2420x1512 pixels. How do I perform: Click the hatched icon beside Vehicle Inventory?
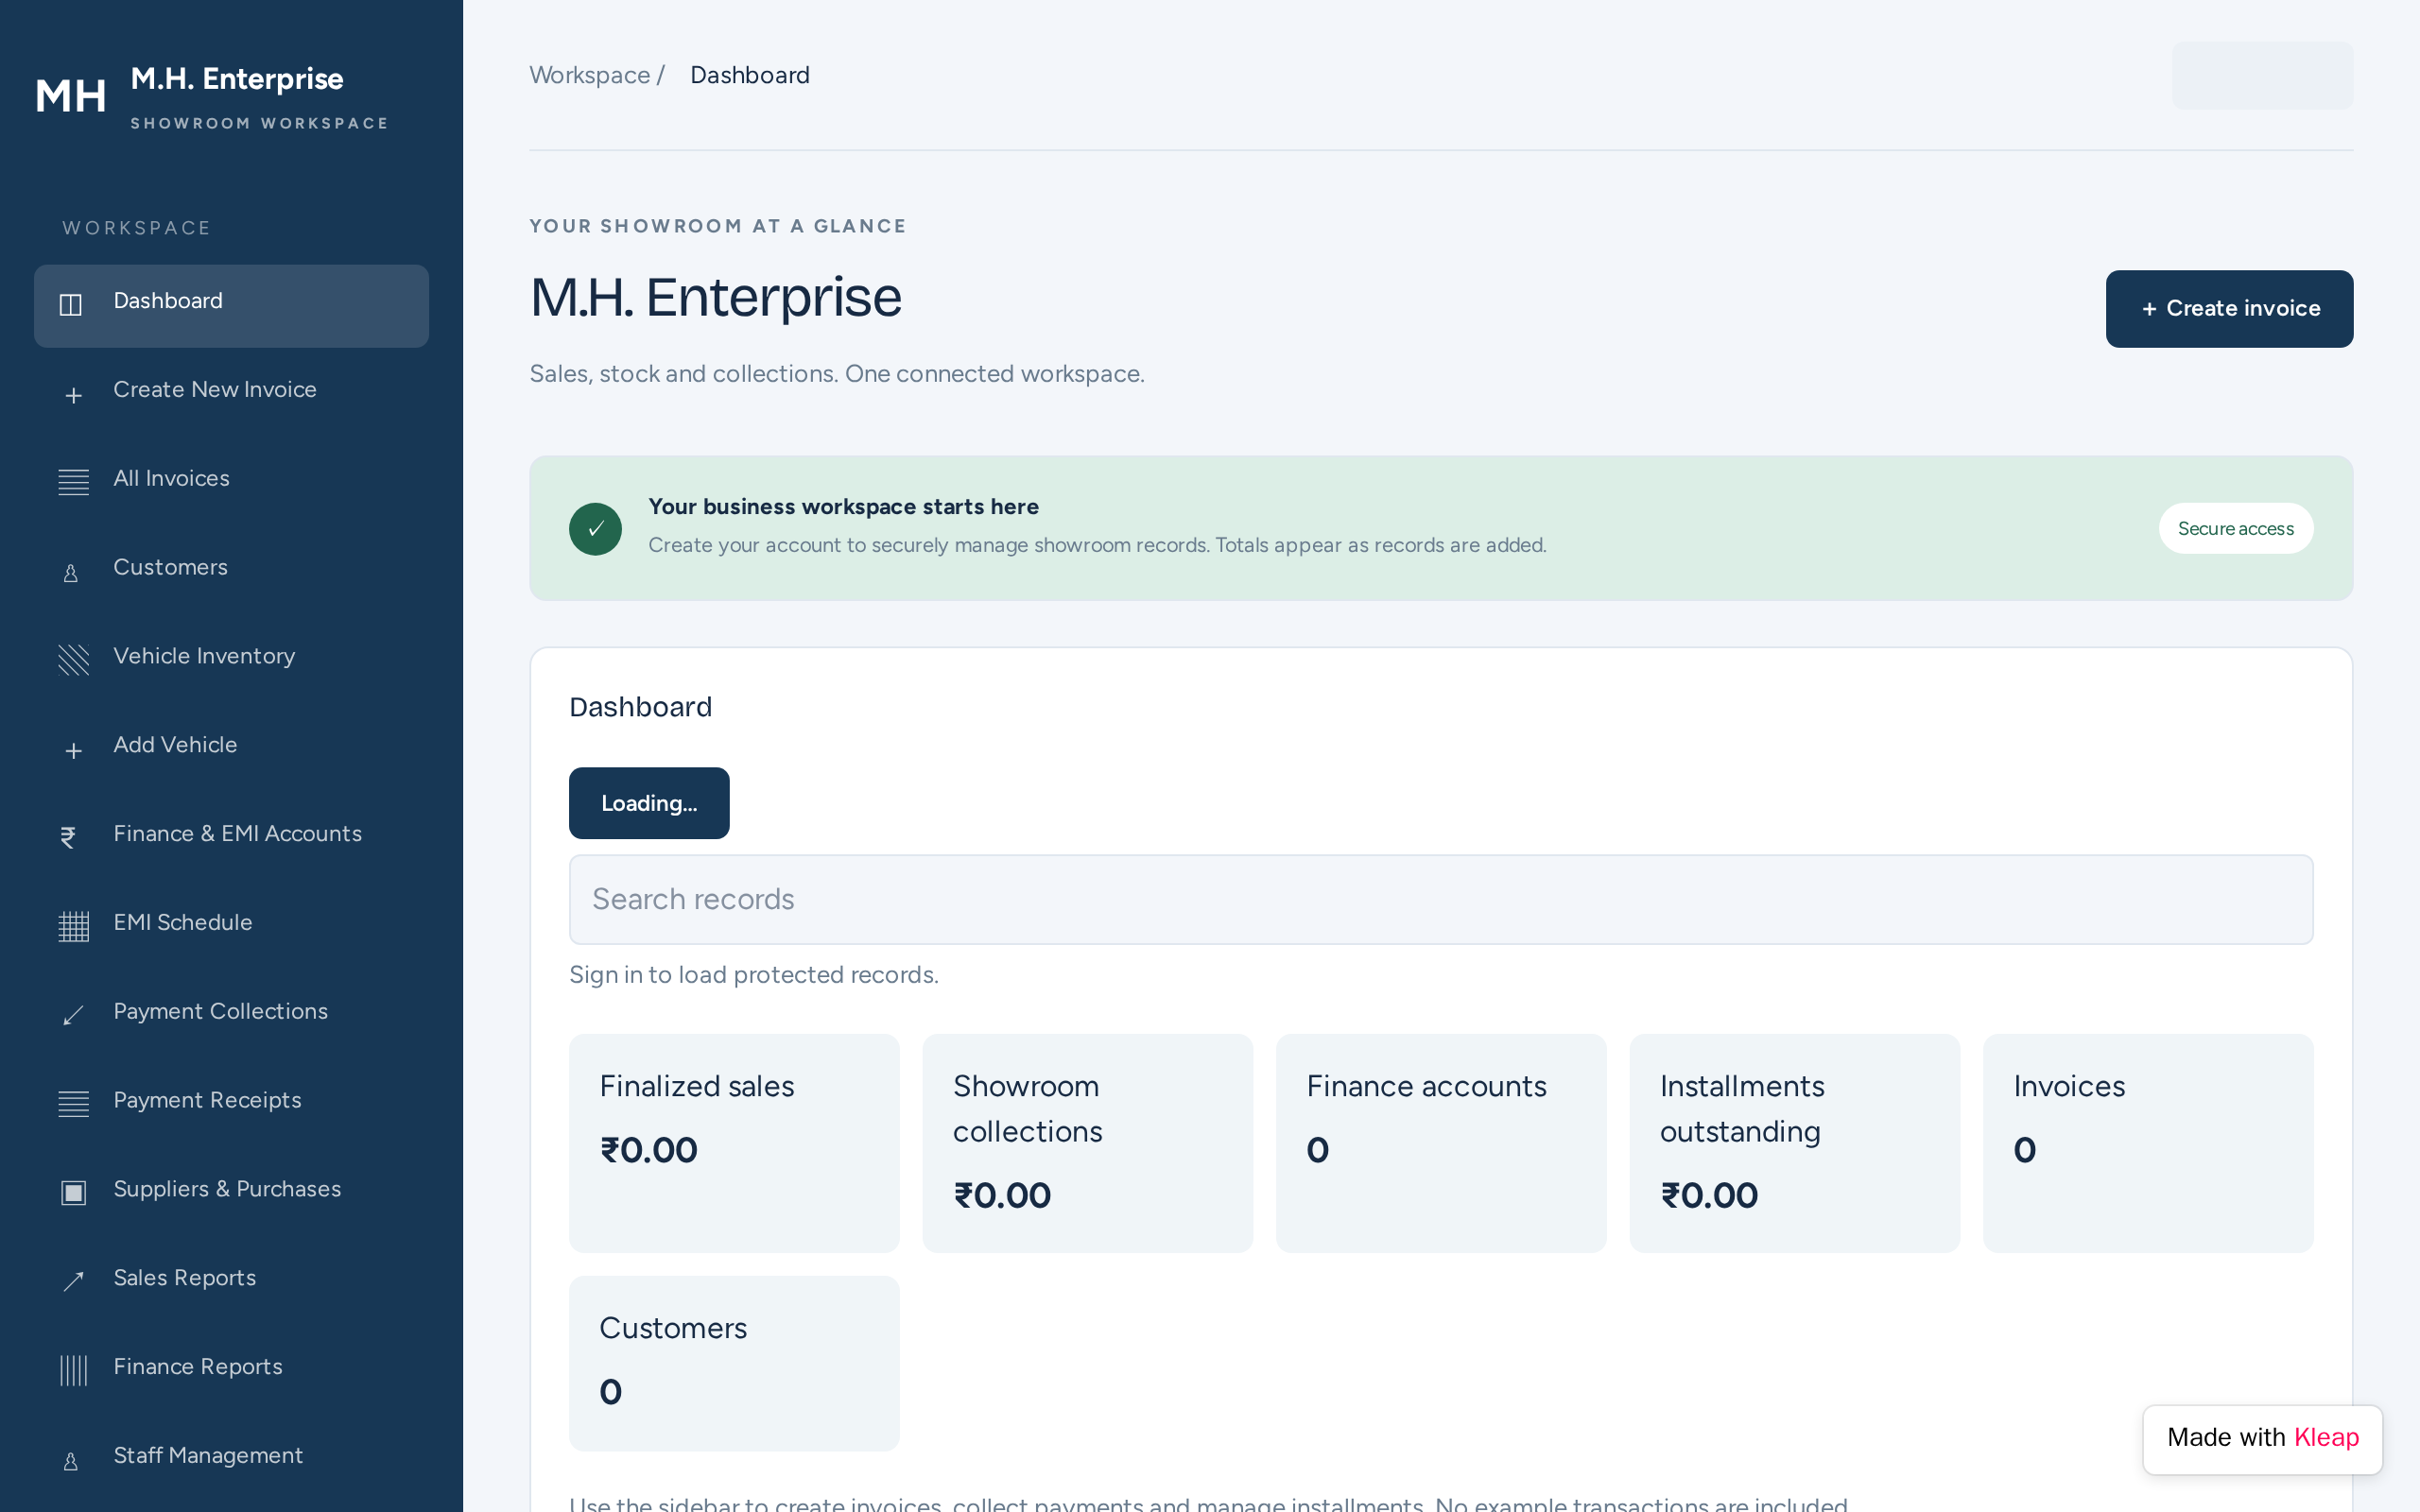[x=73, y=660]
